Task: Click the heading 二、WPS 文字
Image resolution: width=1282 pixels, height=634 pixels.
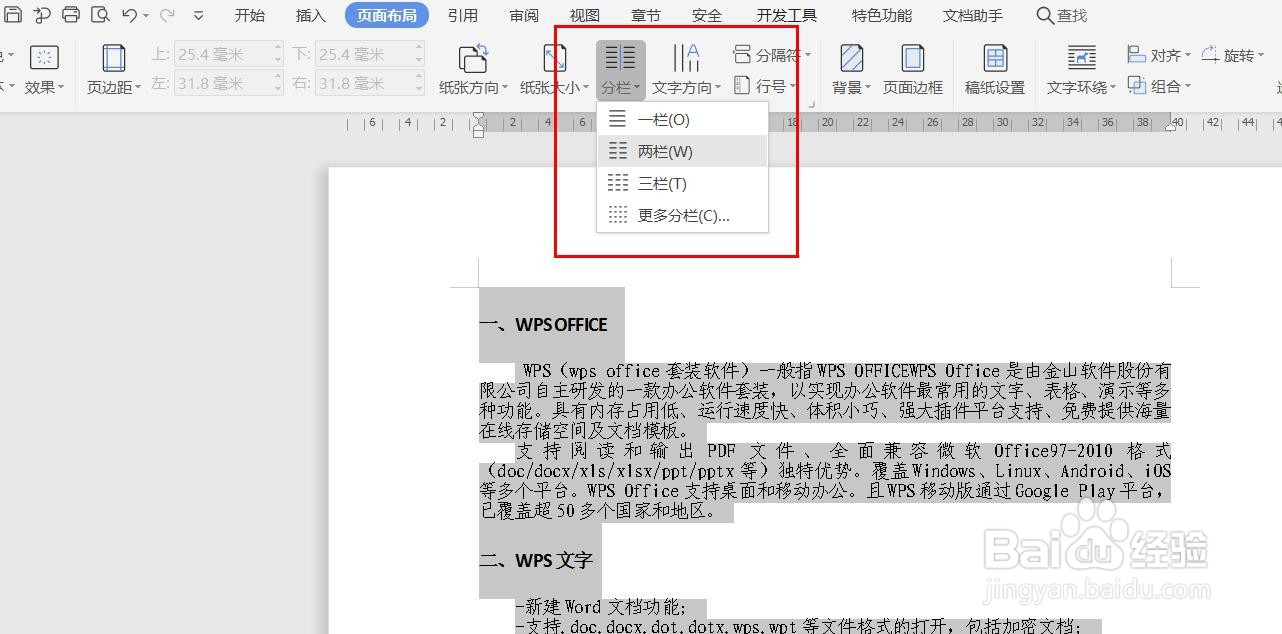Action: (x=536, y=561)
